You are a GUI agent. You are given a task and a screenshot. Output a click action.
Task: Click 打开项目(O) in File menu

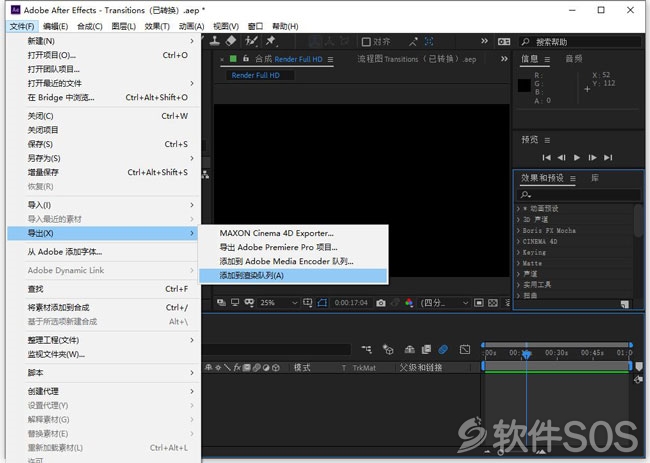[104, 55]
